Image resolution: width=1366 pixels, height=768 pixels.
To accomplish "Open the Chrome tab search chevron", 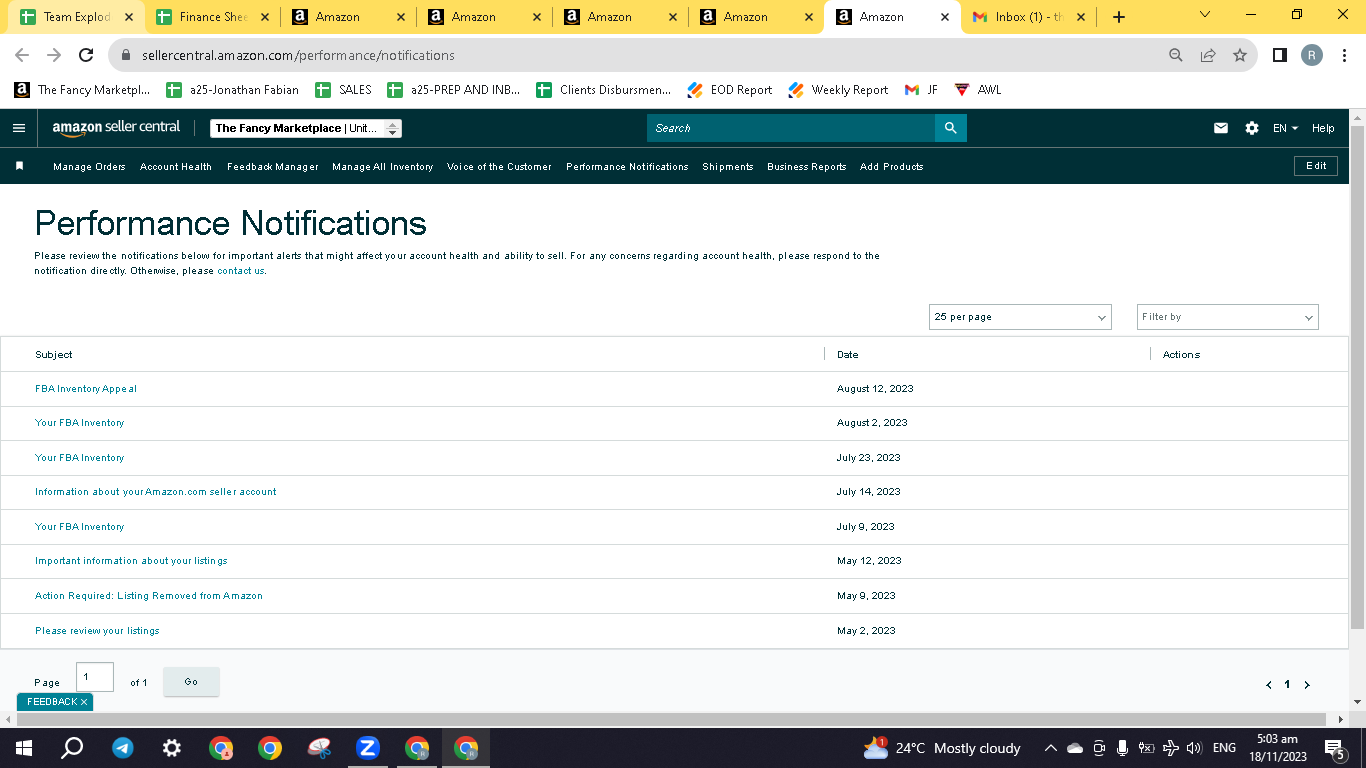I will [1204, 15].
